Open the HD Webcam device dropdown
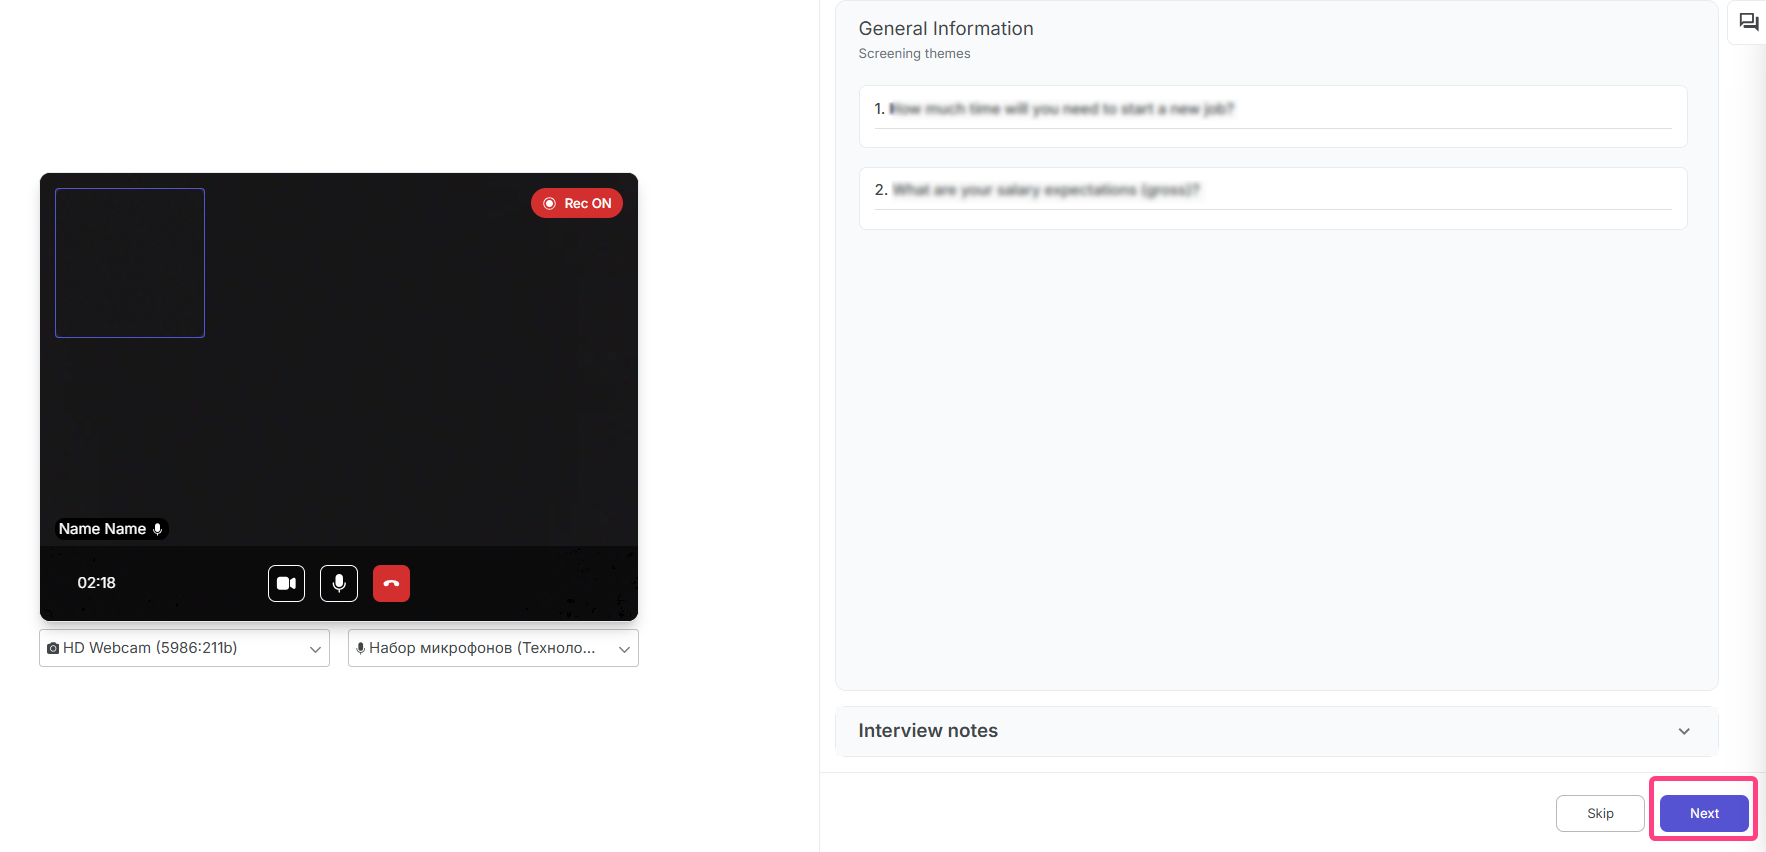Image resolution: width=1766 pixels, height=852 pixels. coord(184,648)
